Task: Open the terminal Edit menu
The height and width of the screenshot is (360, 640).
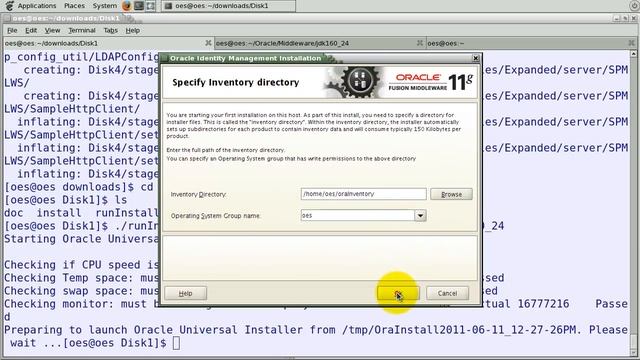Action: (31, 30)
